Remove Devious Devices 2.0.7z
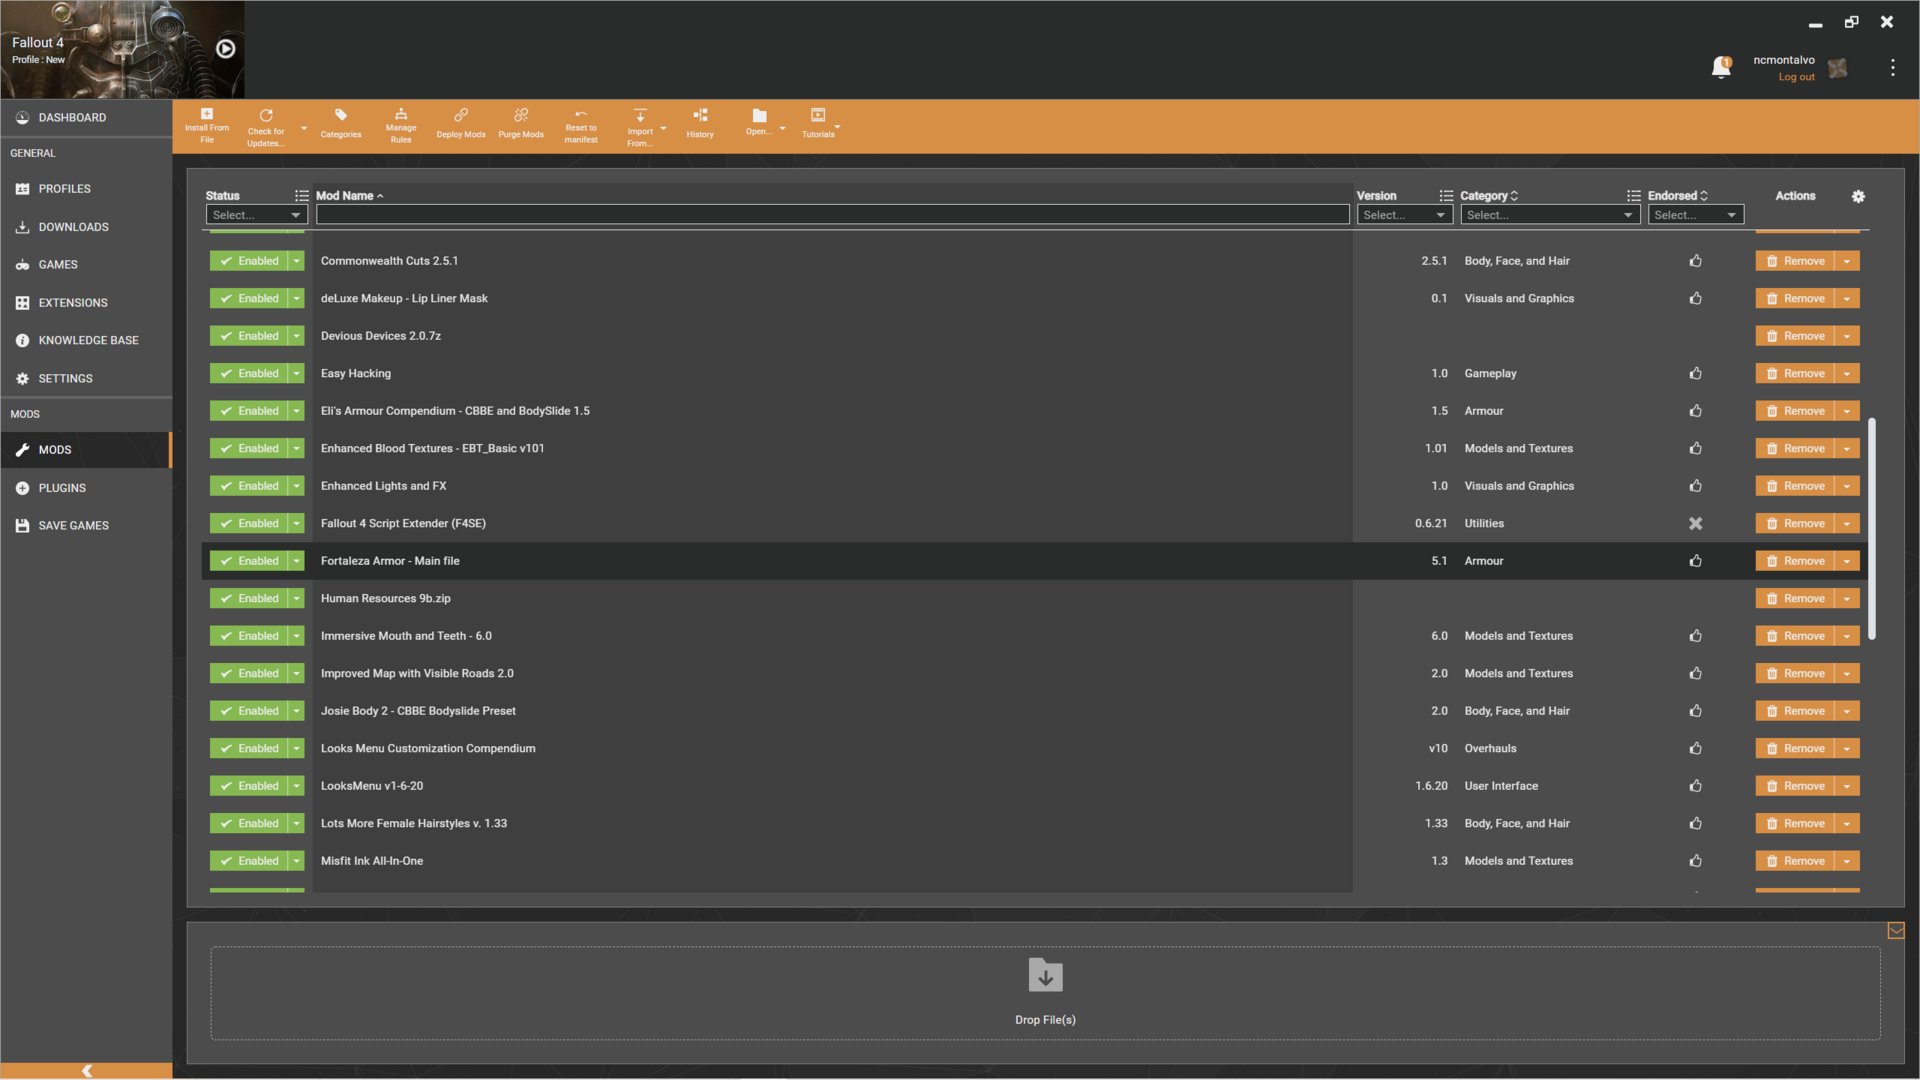 pos(1795,336)
